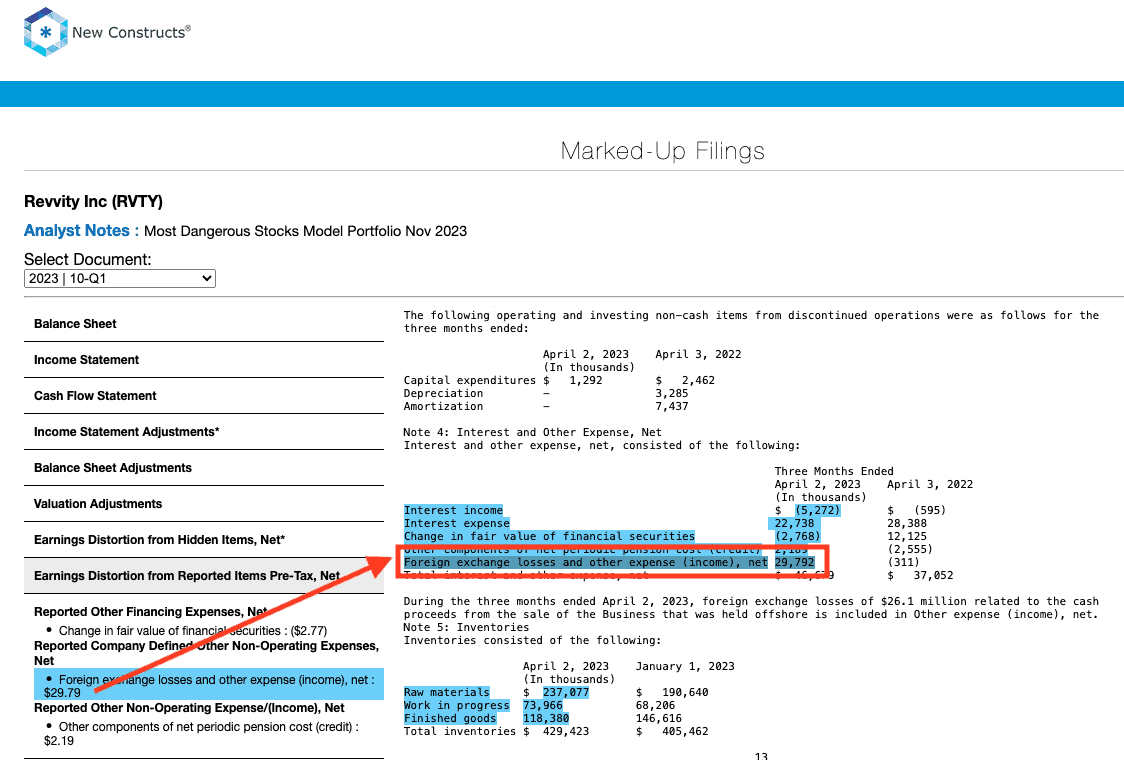This screenshot has height=760, width=1124.
Task: Click the Marked-Up Filings page title
Action: [x=662, y=151]
